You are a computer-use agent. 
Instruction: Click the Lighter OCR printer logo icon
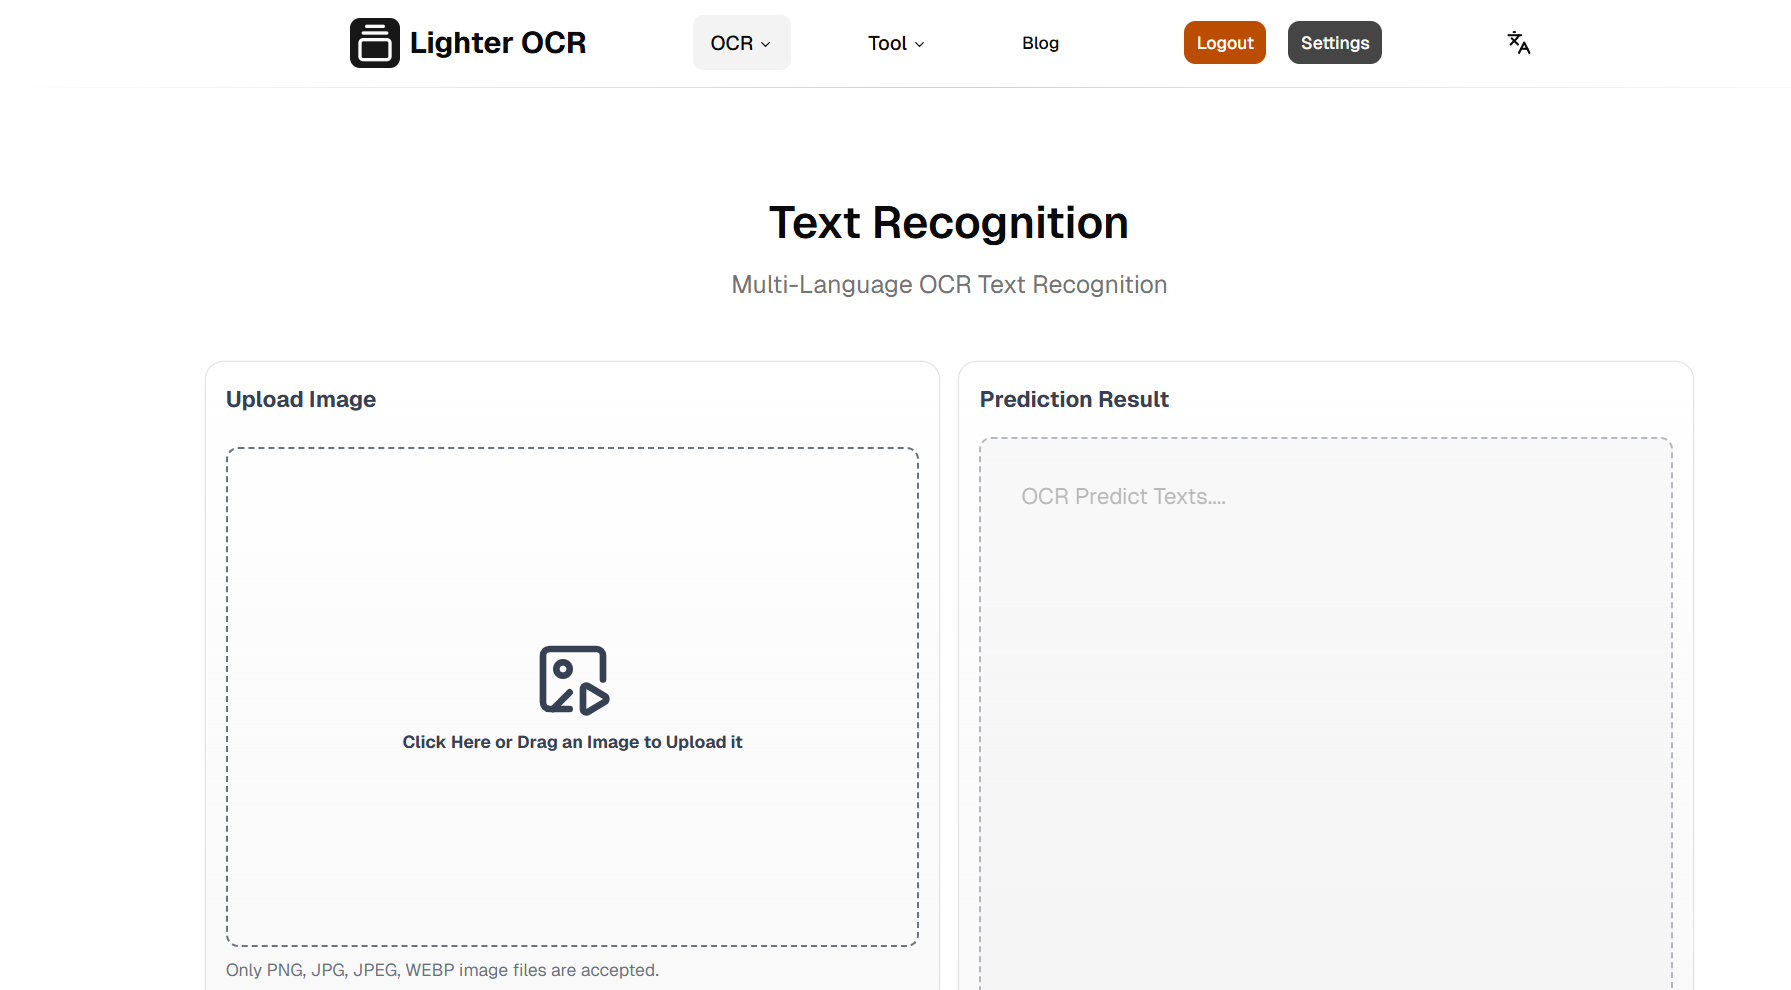tap(374, 42)
